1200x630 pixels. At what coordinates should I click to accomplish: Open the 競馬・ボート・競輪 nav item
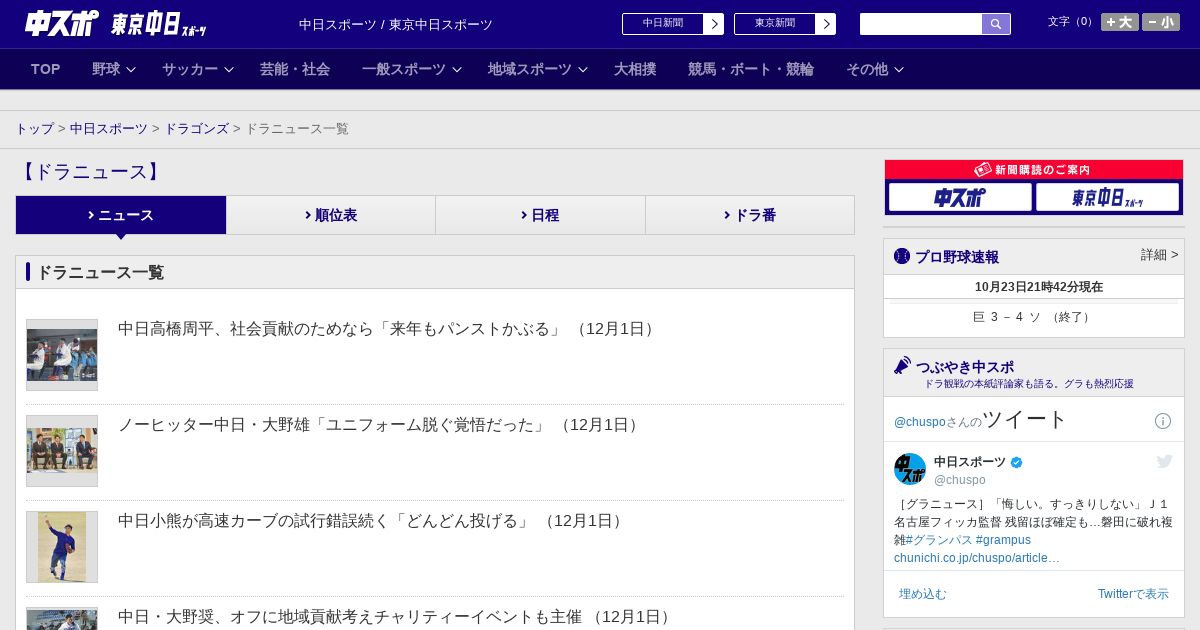coord(751,69)
